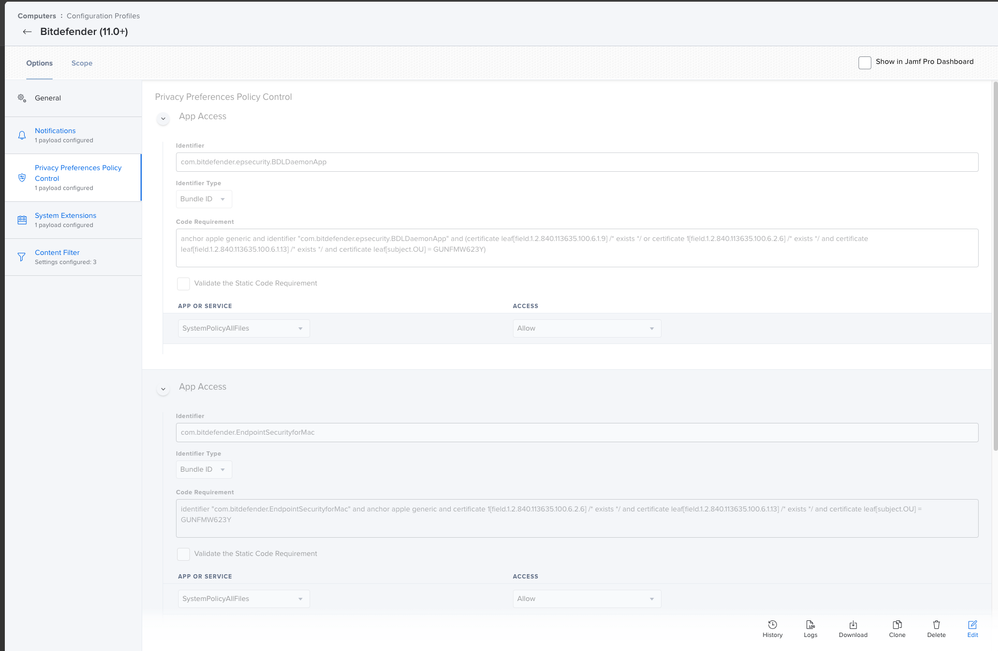Select Privacy Preferences Policy Control payload

click(73, 178)
